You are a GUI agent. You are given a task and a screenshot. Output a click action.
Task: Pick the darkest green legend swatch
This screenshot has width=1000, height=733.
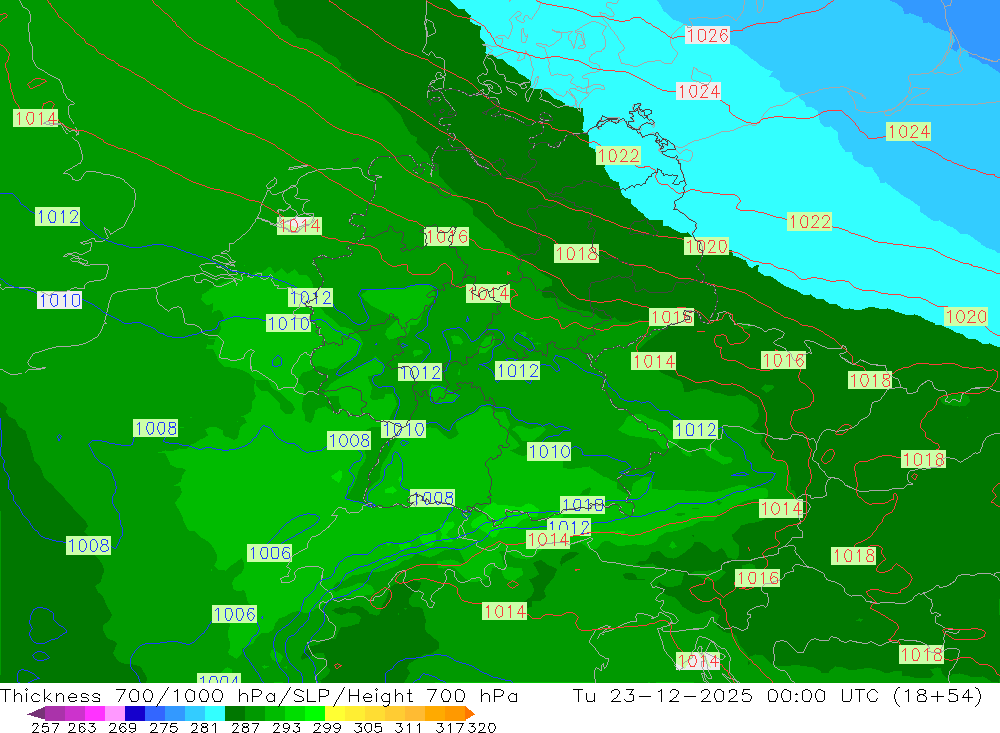click(x=235, y=713)
